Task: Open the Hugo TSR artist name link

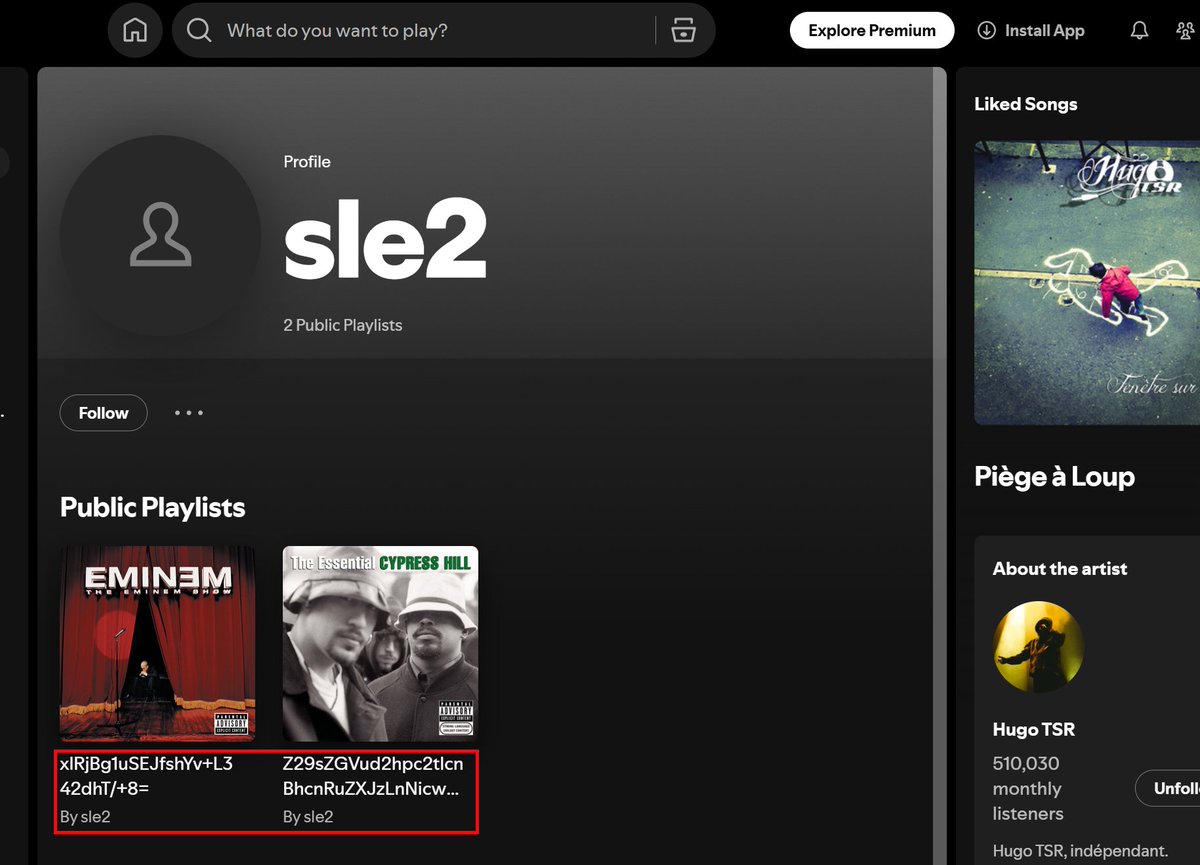Action: click(x=1034, y=729)
